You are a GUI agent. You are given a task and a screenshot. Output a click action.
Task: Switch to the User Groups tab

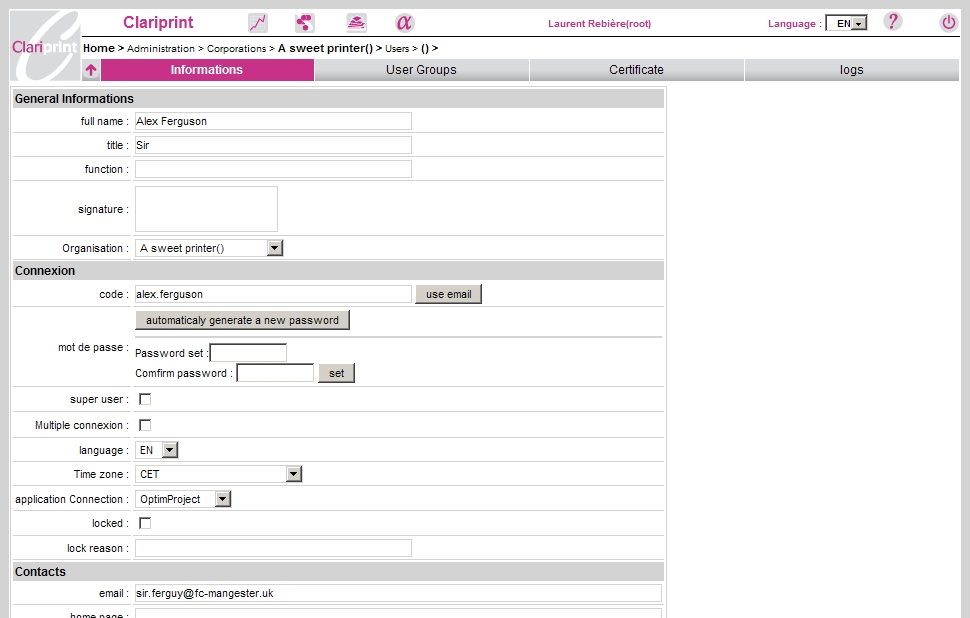point(421,70)
